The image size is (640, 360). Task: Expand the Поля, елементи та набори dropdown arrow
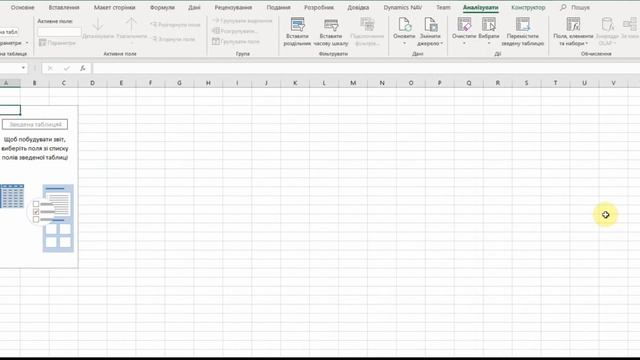pos(587,43)
